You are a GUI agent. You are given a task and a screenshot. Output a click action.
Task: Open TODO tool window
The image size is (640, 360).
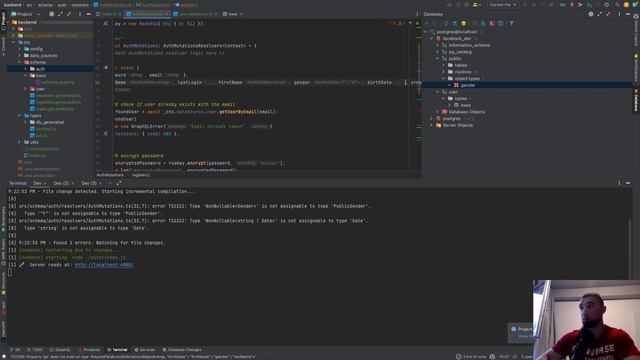(35, 350)
